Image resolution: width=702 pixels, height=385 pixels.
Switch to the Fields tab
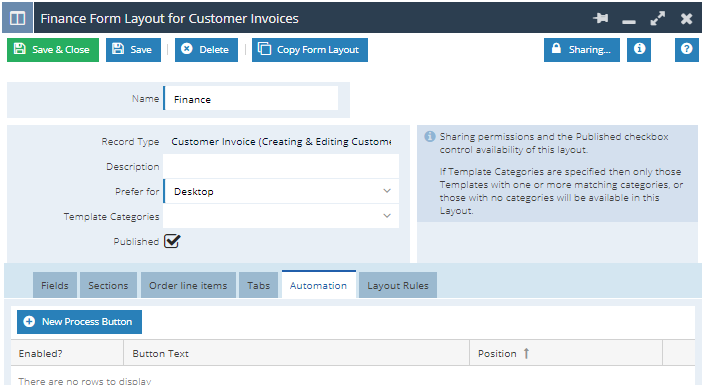coord(55,285)
